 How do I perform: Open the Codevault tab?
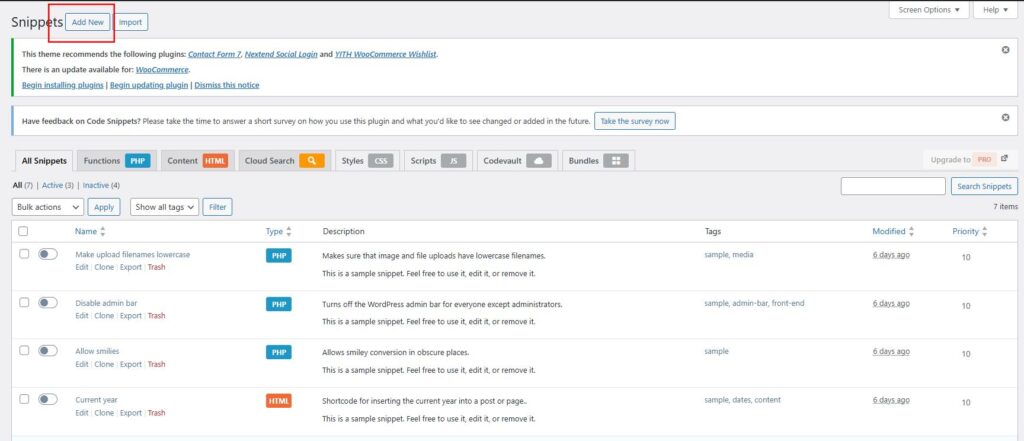tap(518, 161)
